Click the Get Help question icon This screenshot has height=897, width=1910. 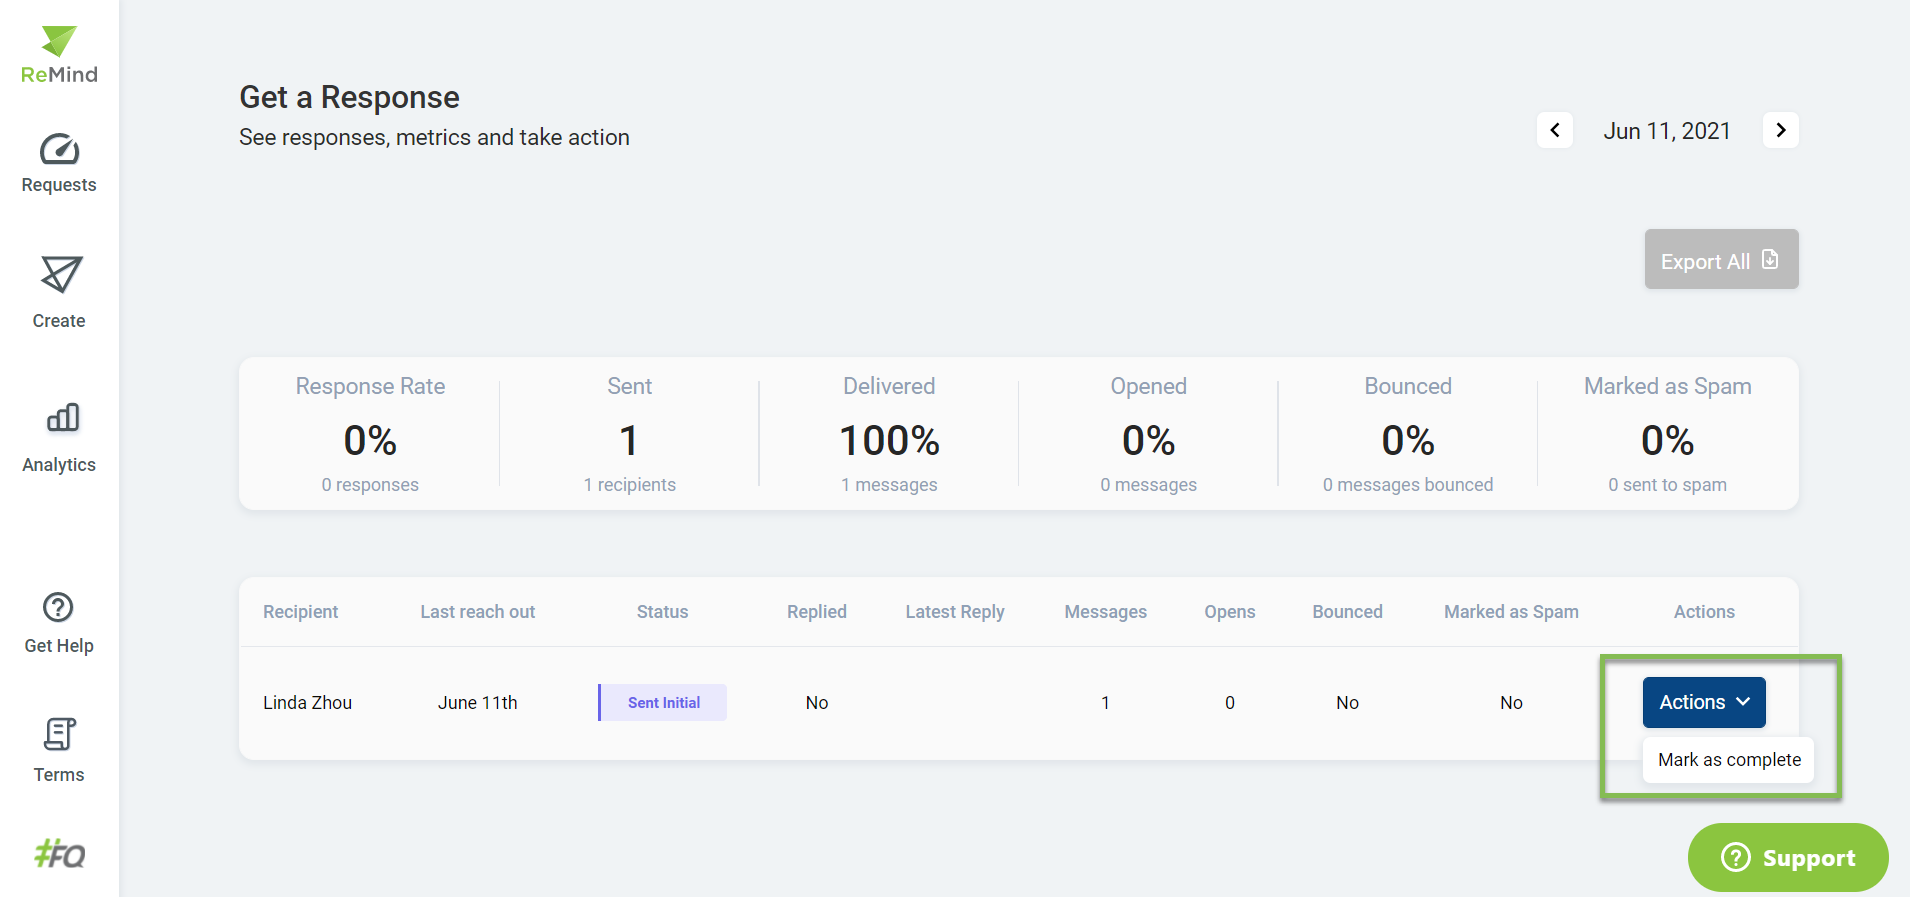click(x=58, y=607)
